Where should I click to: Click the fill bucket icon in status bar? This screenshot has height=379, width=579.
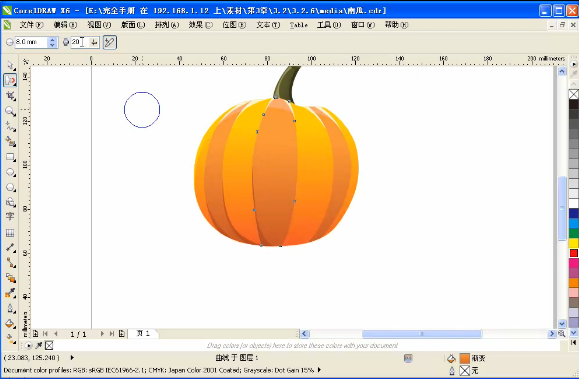click(x=451, y=358)
